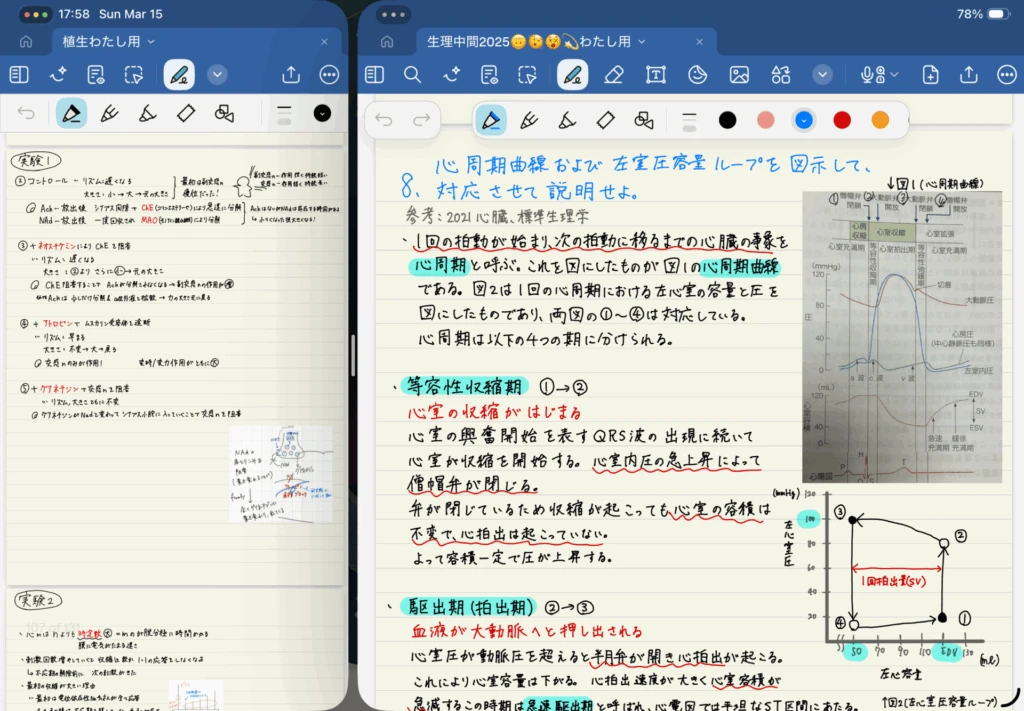This screenshot has height=711, width=1024.
Task: Open 植生わたし用 tab dropdown
Action: click(x=152, y=42)
